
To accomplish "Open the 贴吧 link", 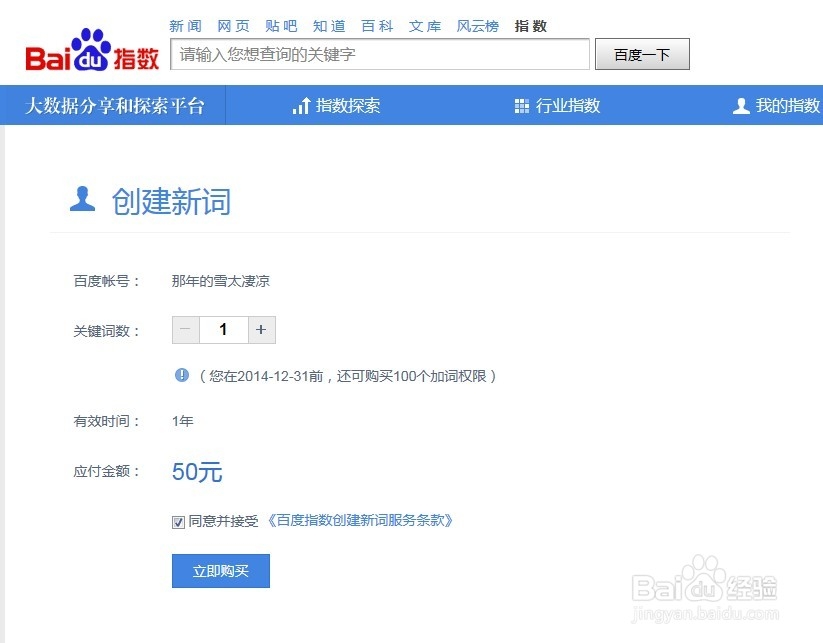I will coord(281,26).
